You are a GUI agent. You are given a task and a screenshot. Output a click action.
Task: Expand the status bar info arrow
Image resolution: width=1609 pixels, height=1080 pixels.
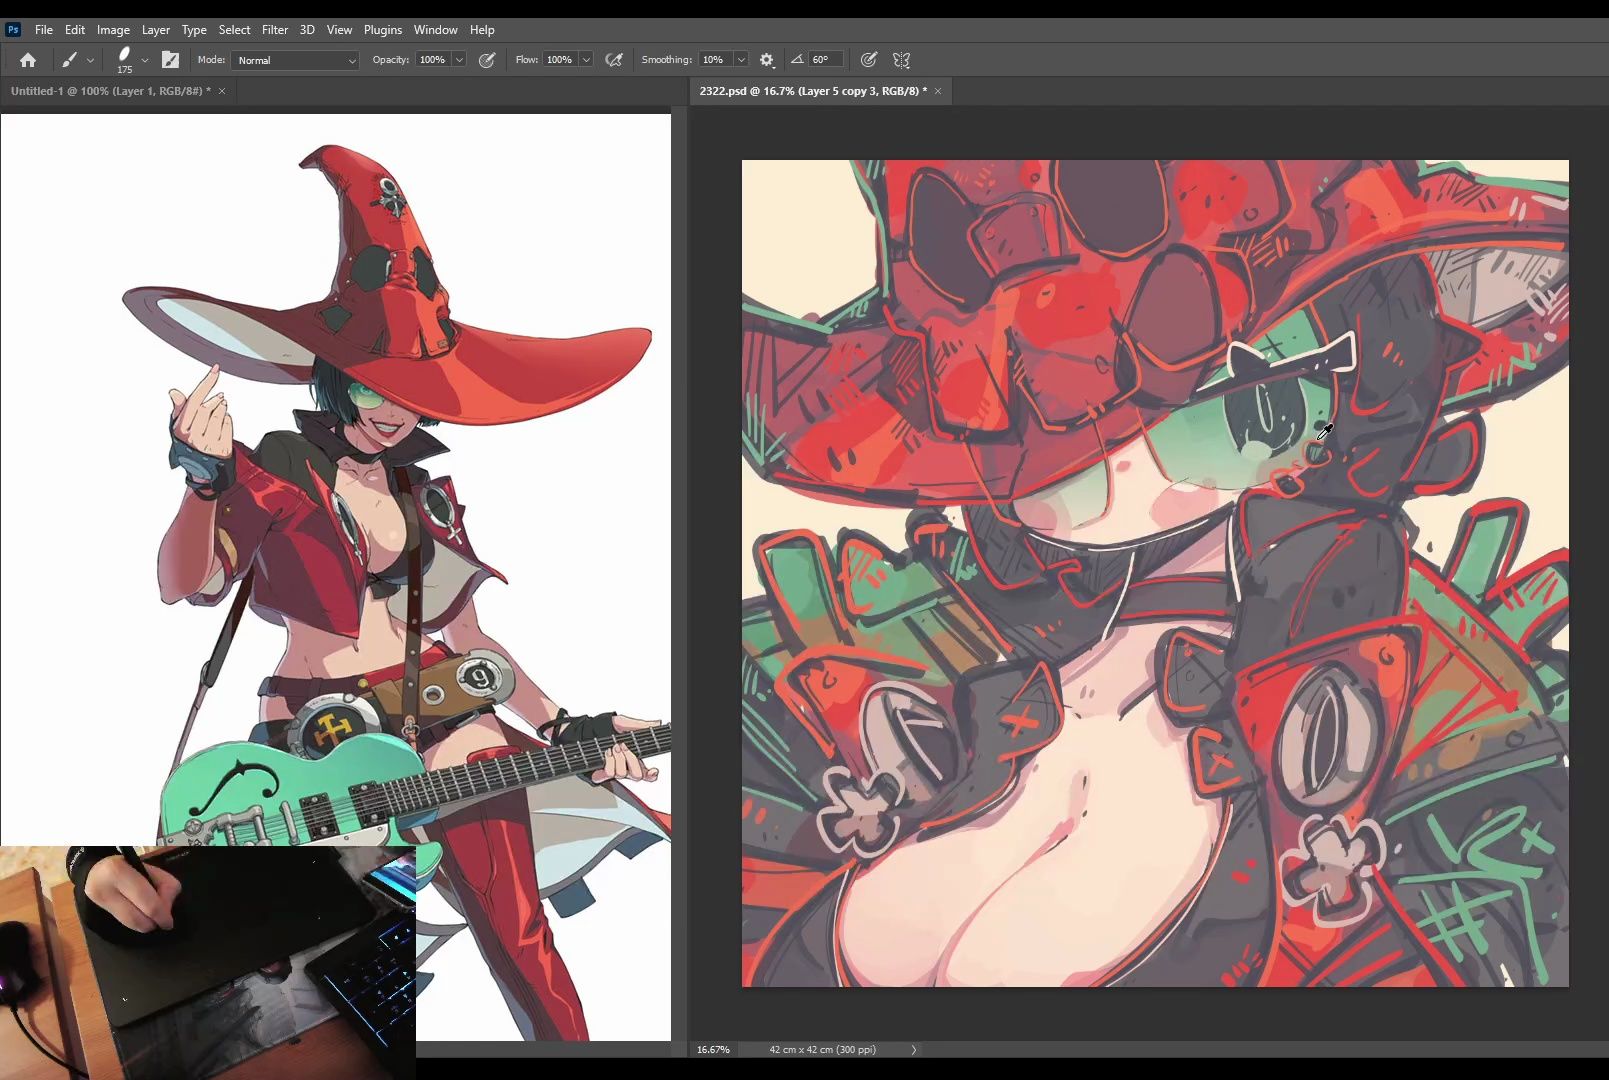914,1050
